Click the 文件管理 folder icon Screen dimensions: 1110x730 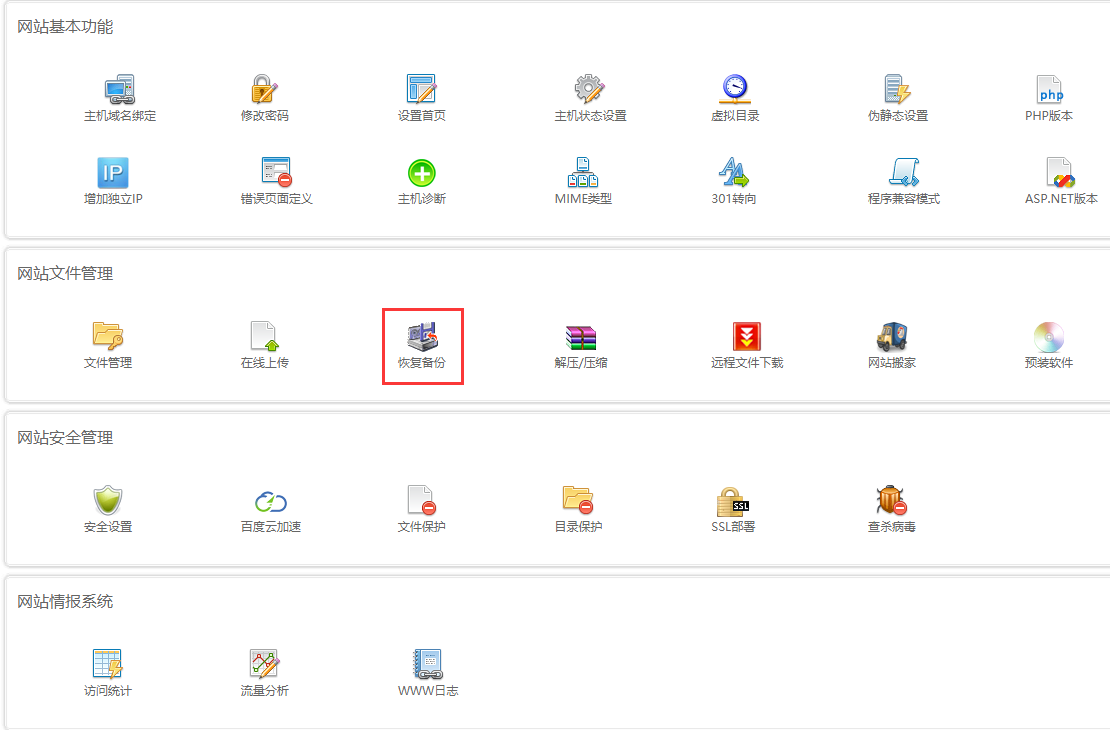point(107,336)
